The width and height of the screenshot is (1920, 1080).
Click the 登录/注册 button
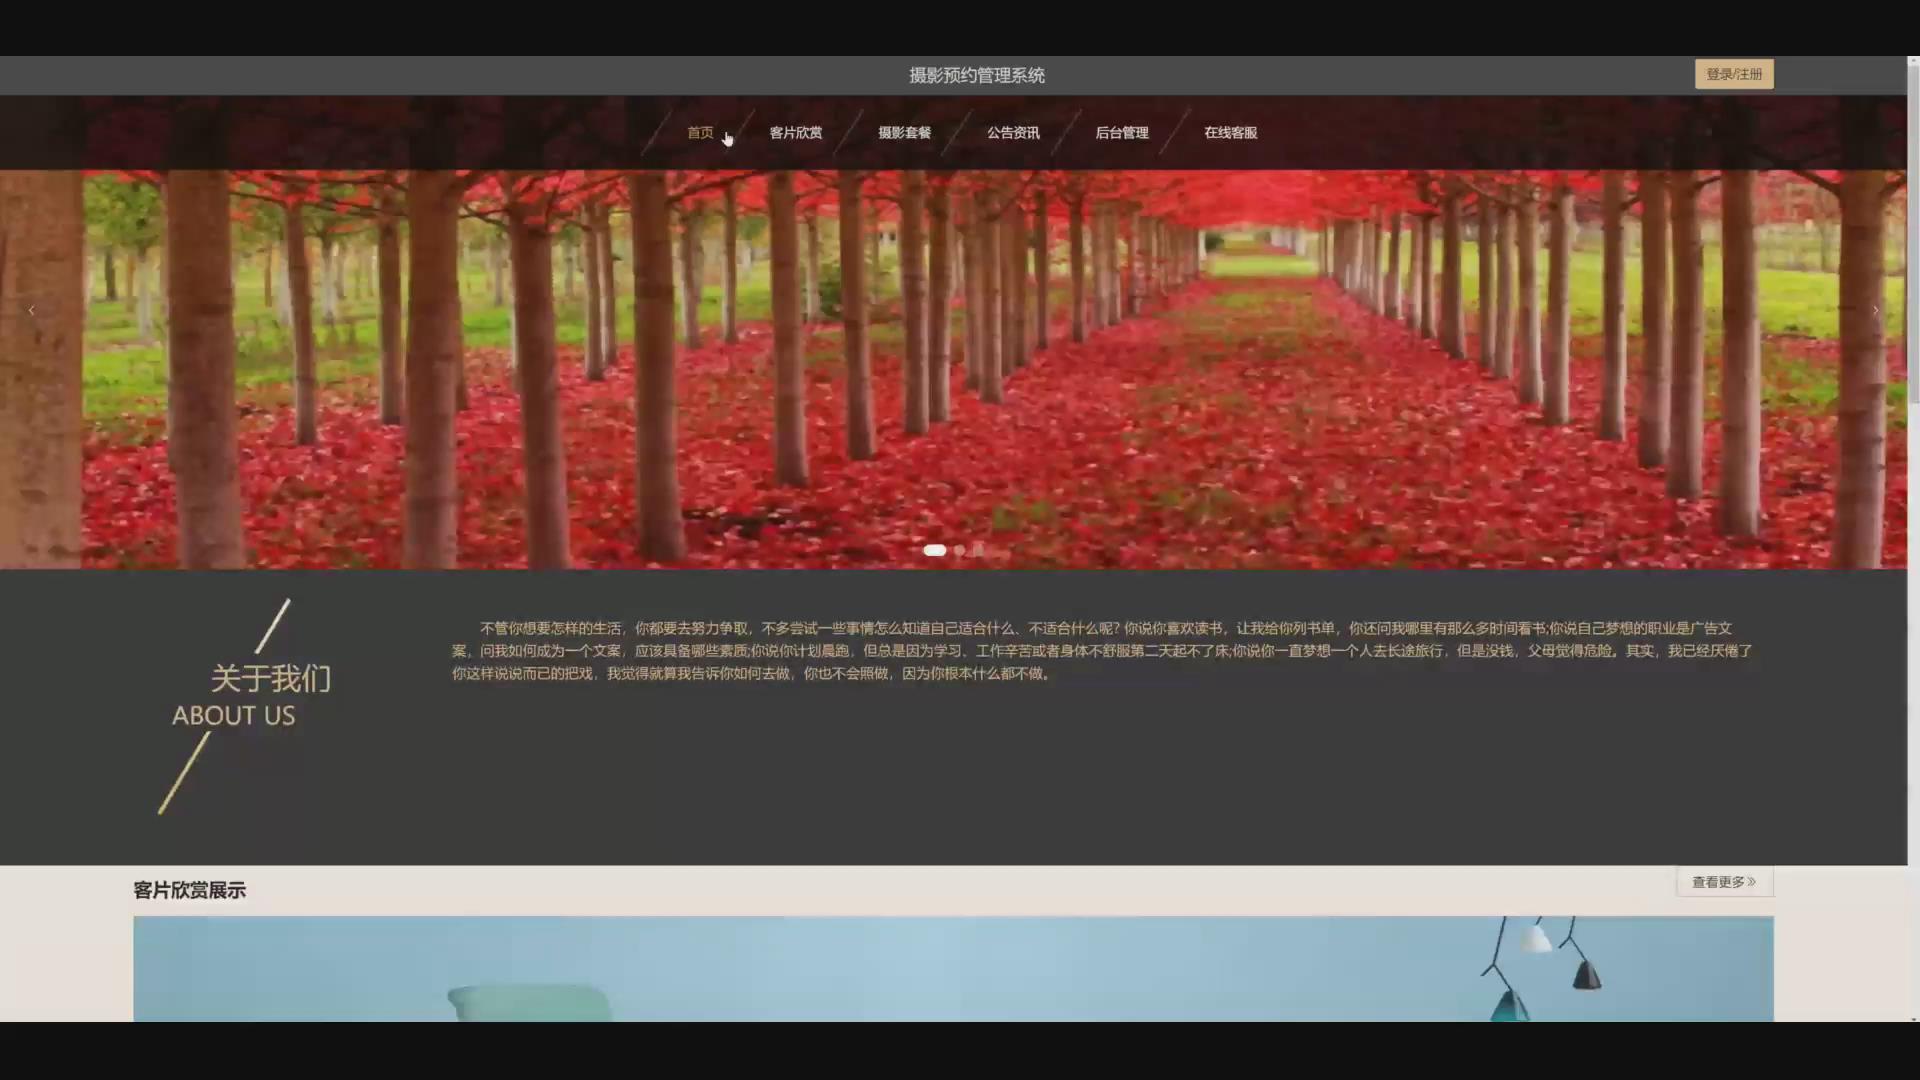1734,74
